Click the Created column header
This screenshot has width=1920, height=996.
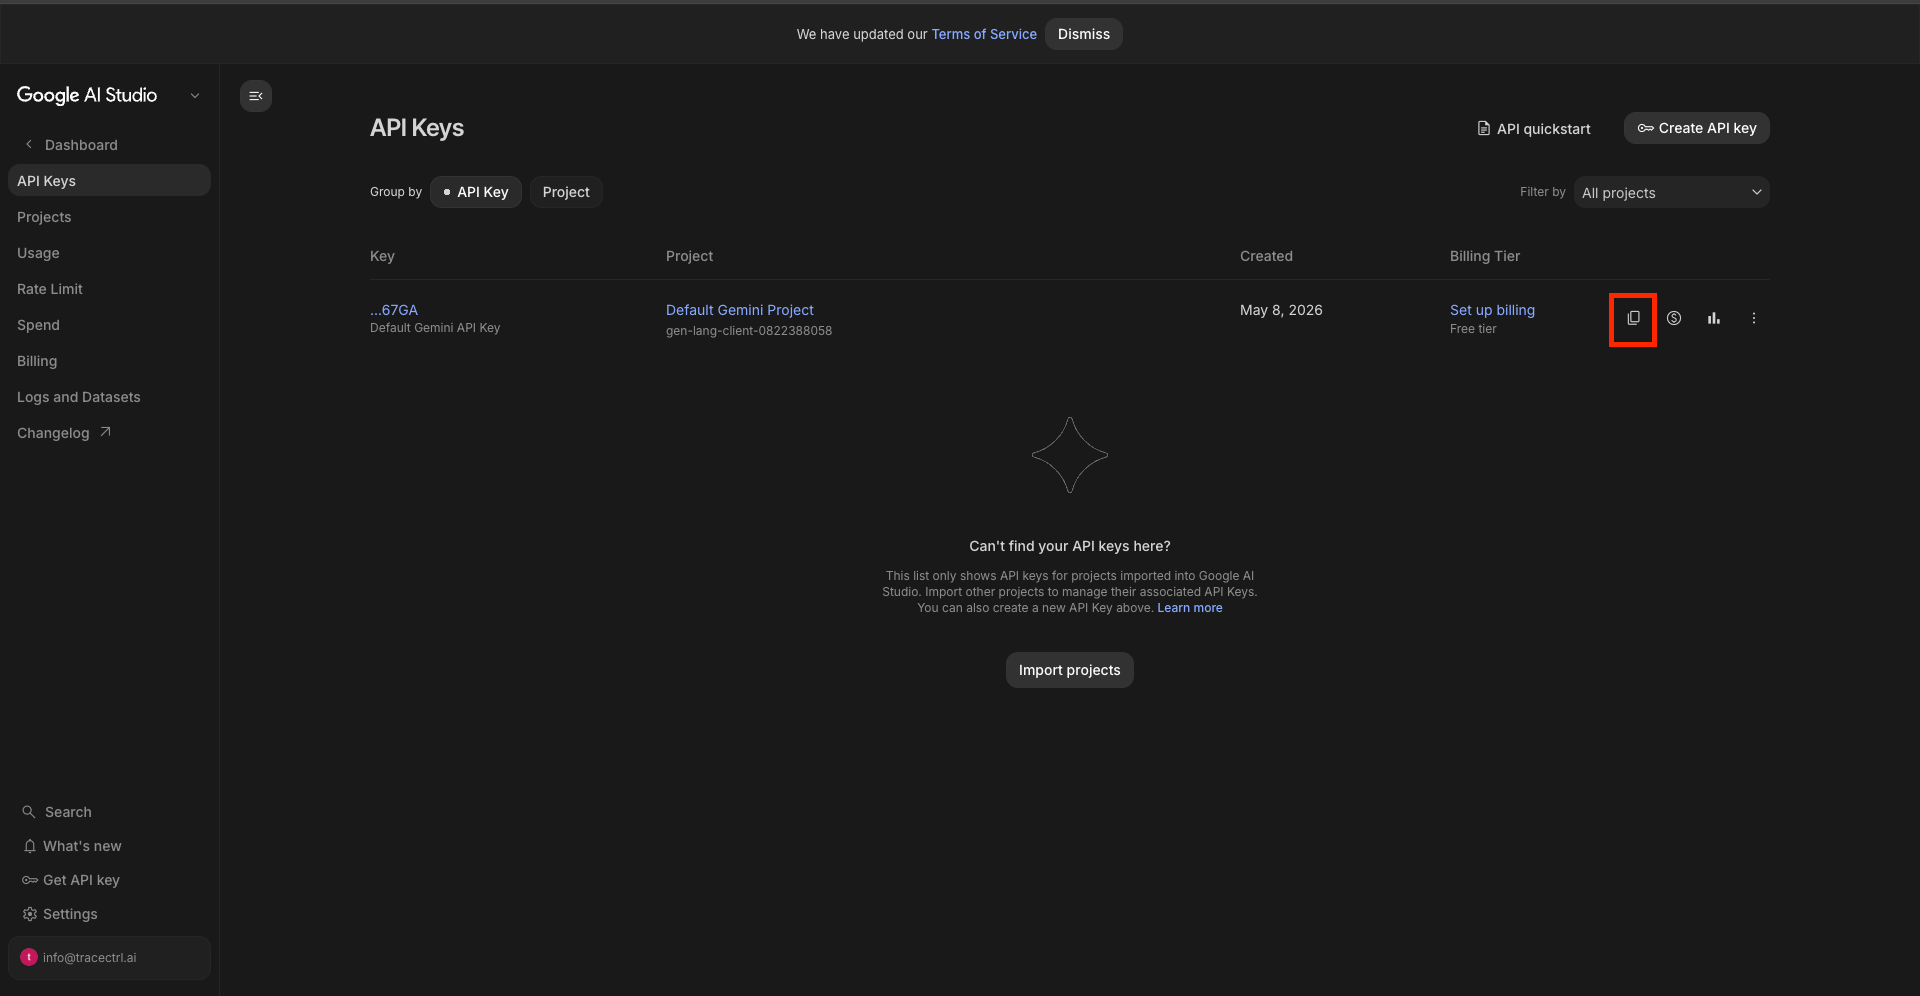(1266, 256)
